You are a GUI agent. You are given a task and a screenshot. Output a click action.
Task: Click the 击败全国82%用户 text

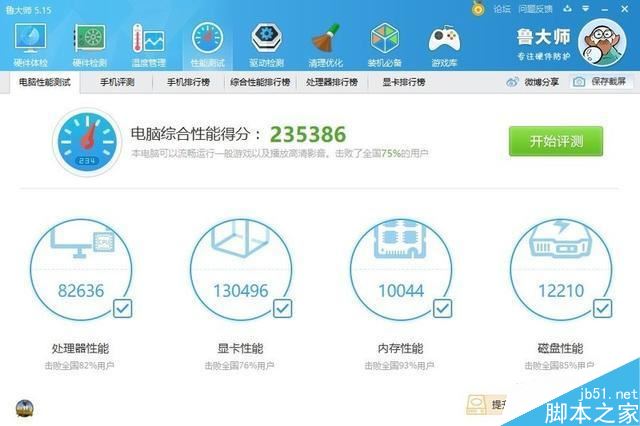click(x=80, y=365)
